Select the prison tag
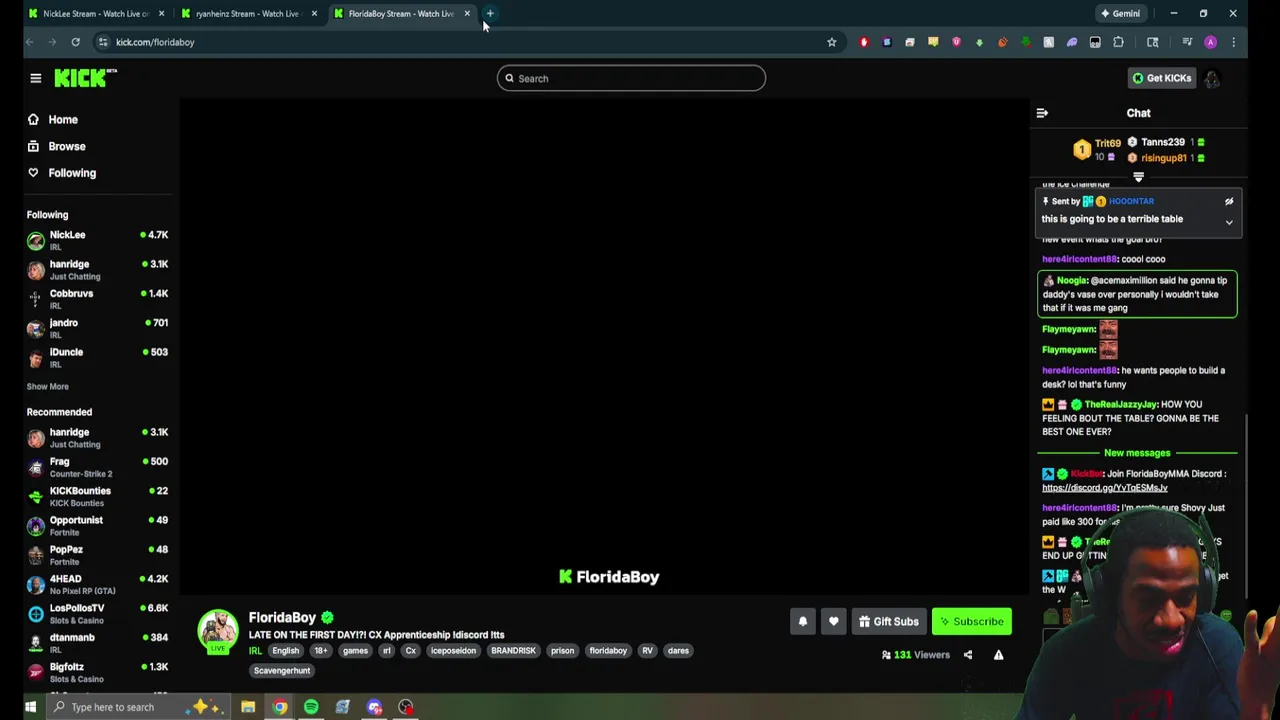 click(x=562, y=651)
